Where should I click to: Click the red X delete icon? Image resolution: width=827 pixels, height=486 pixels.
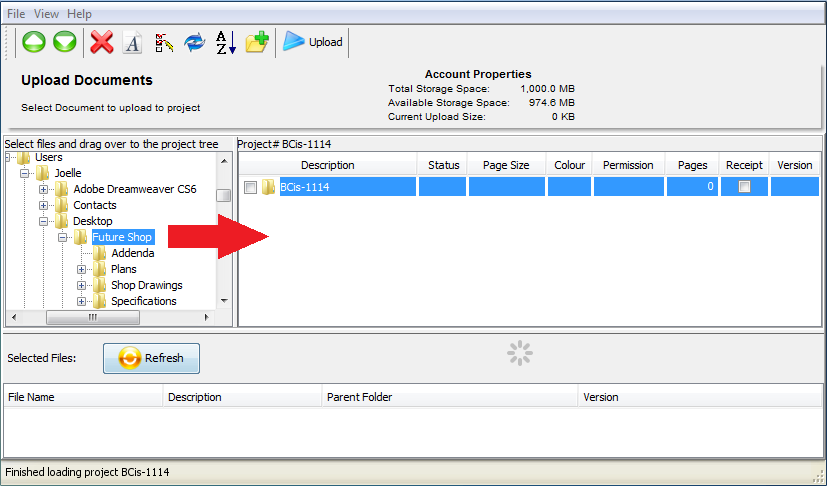(x=101, y=42)
